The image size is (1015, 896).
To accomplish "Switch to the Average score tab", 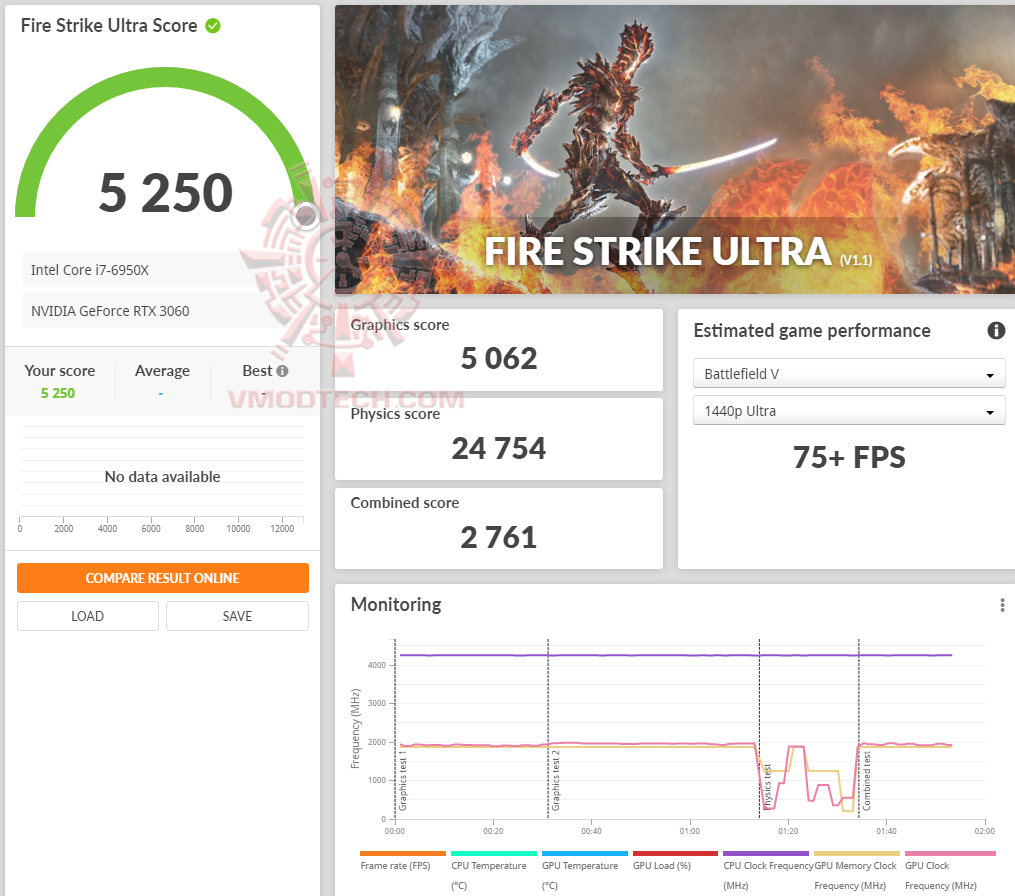I will click(162, 370).
